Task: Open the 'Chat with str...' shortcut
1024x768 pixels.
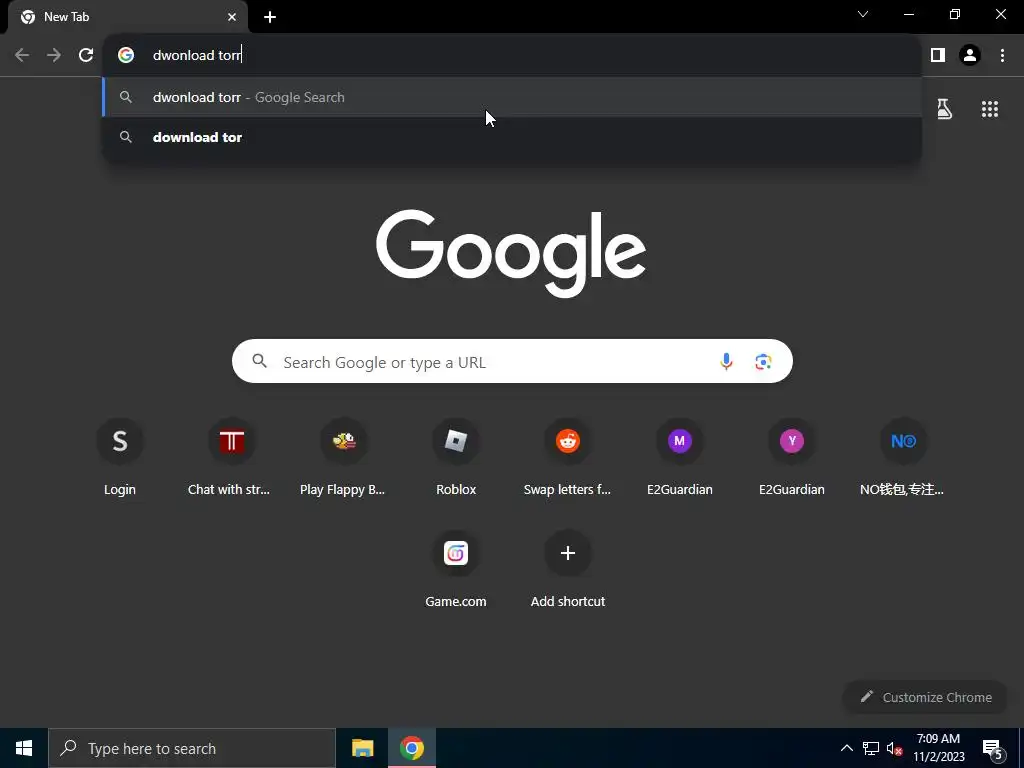Action: point(232,457)
